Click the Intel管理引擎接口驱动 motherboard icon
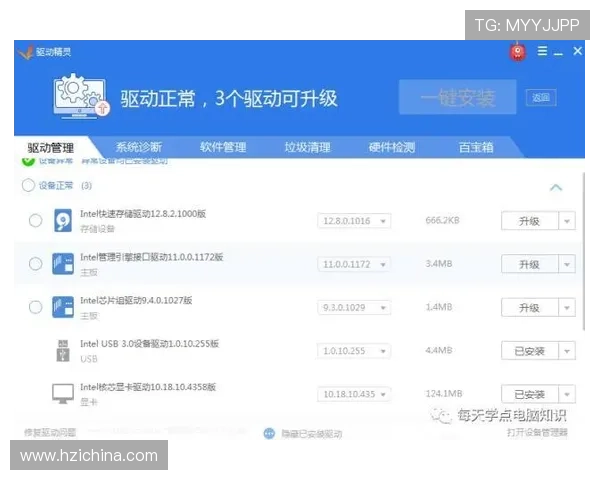 click(x=63, y=264)
